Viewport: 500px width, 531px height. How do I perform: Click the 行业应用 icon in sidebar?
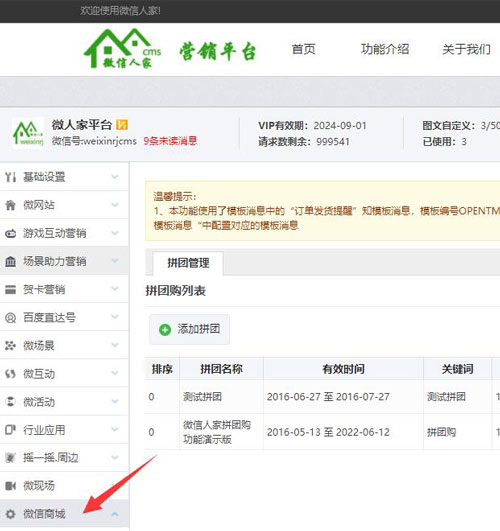10,430
